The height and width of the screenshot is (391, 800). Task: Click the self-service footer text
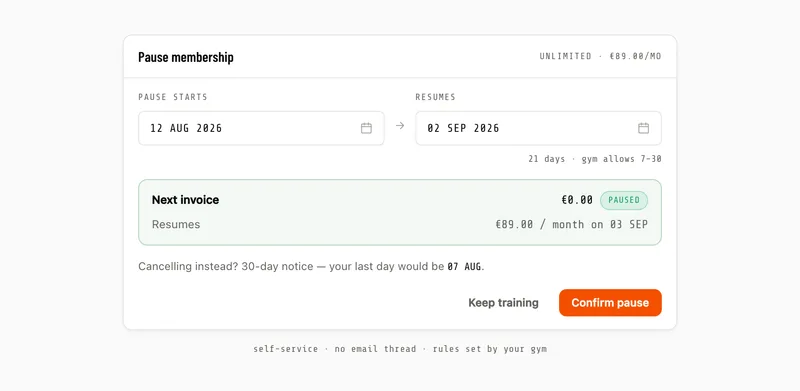pos(400,349)
